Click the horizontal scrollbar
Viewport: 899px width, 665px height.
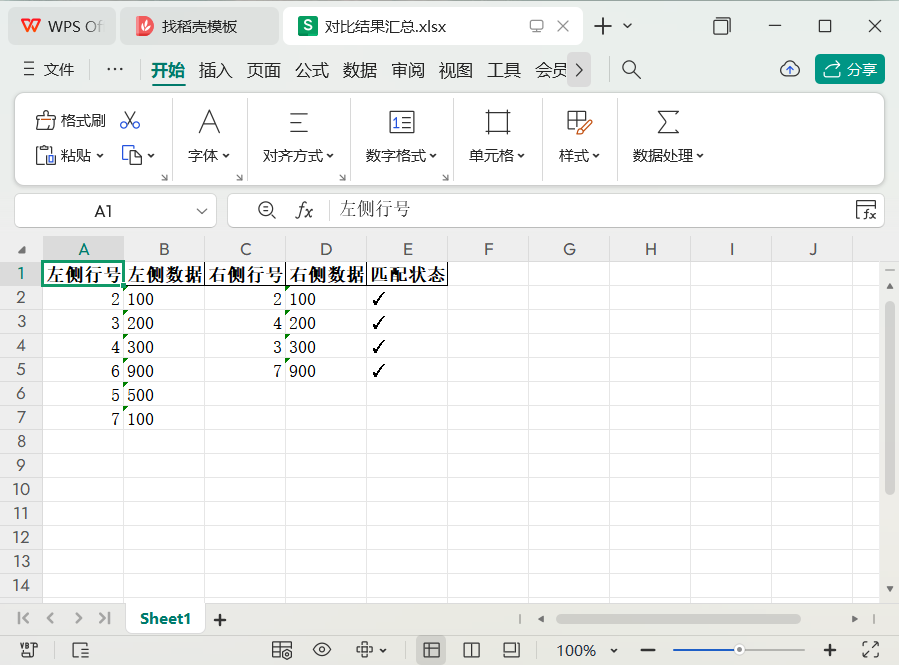[678, 619]
